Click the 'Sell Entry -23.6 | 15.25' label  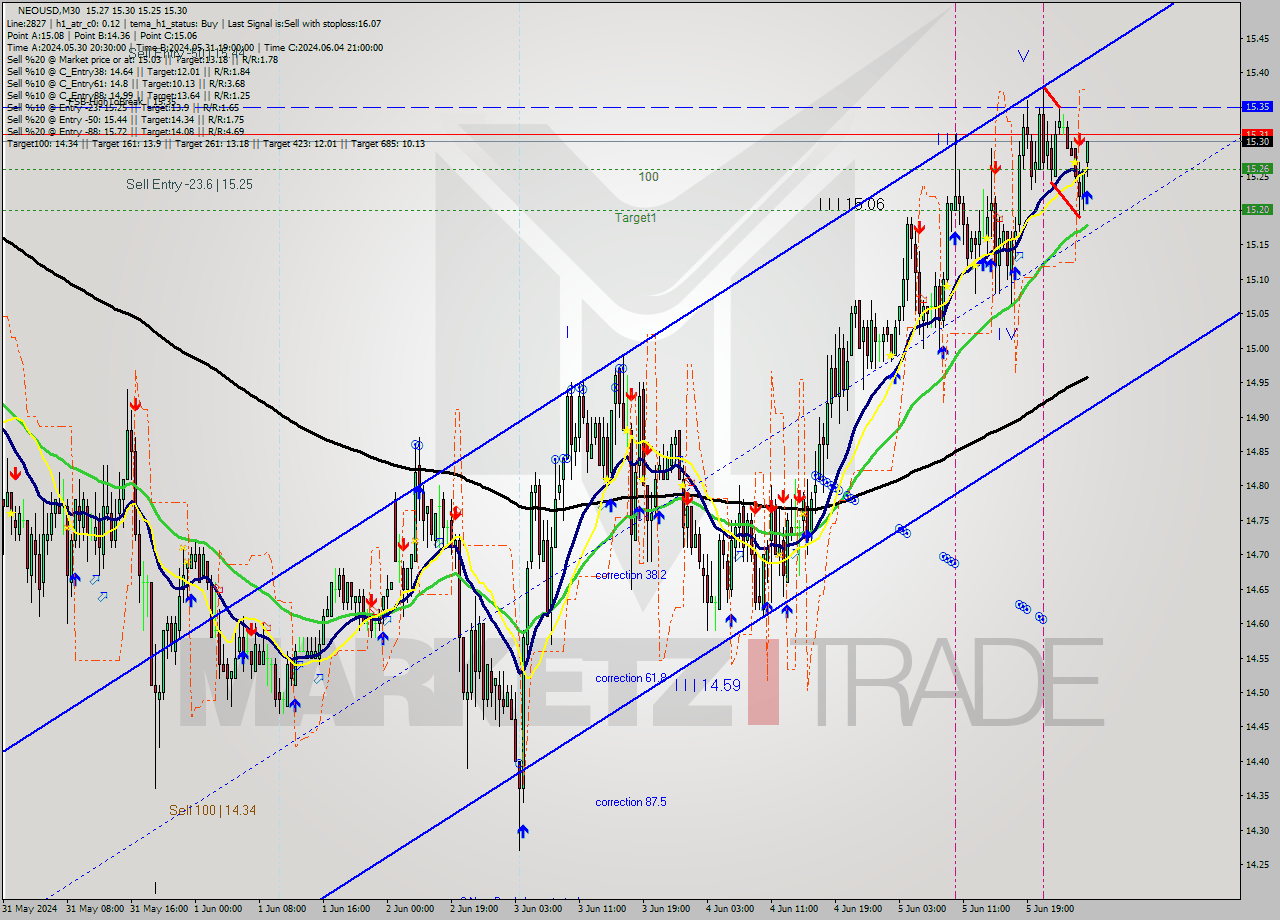189,184
